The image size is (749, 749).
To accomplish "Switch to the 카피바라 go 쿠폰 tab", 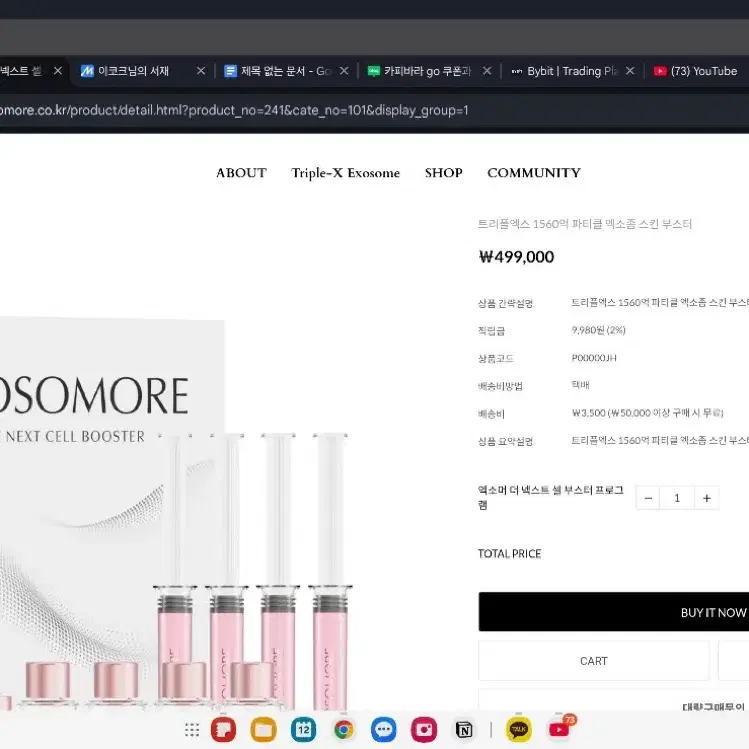I will [420, 71].
